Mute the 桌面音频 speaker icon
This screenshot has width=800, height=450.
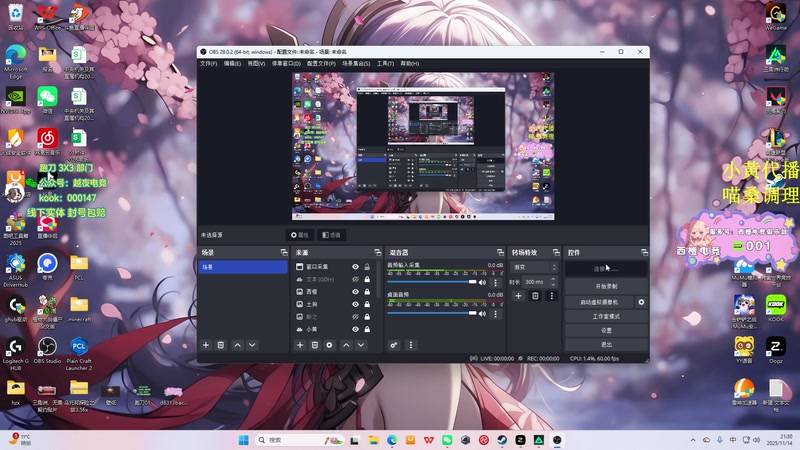pyautogui.click(x=484, y=313)
